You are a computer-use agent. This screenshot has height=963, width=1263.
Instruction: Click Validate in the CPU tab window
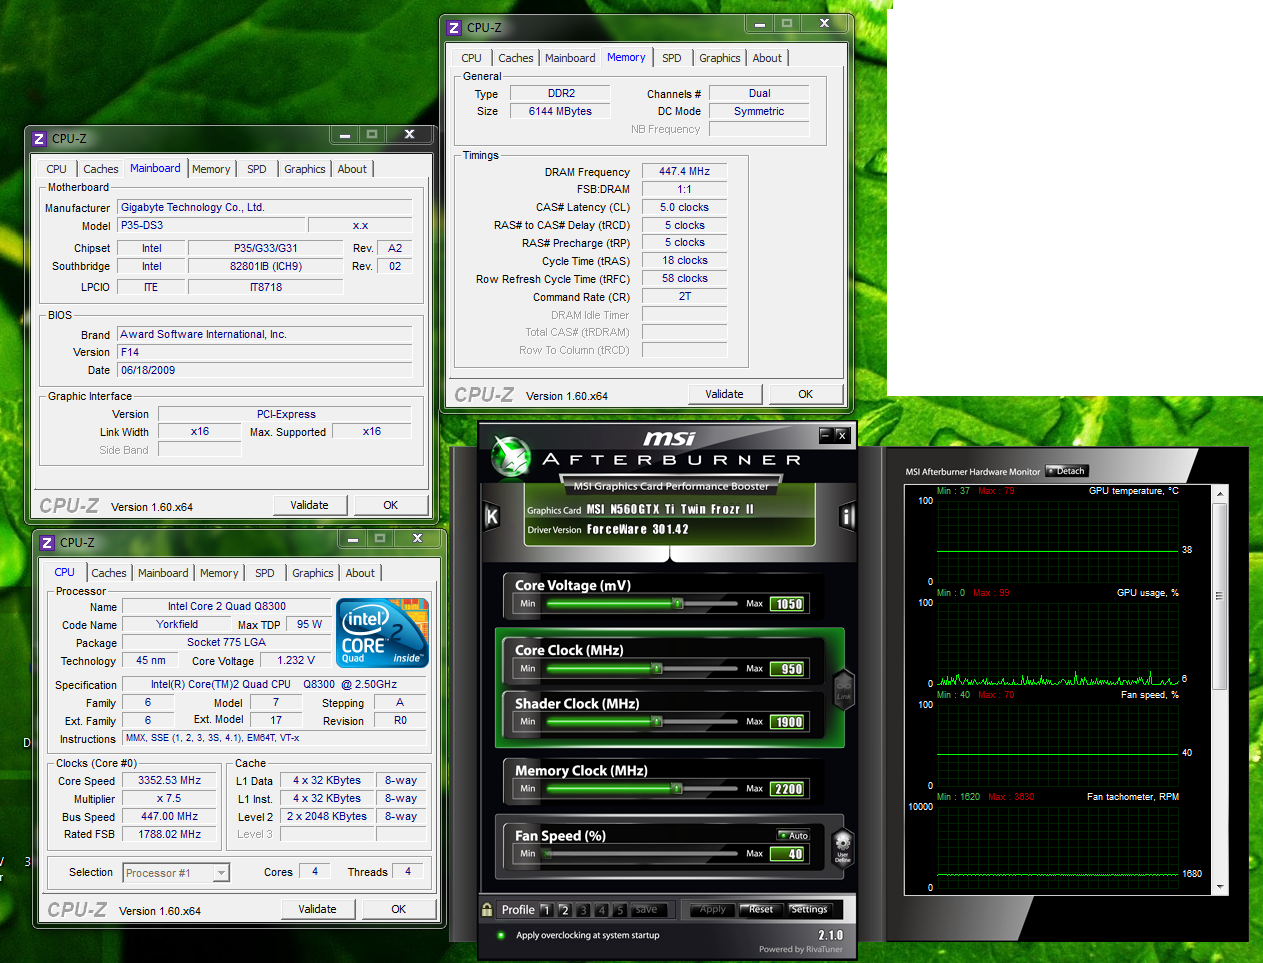click(x=317, y=909)
